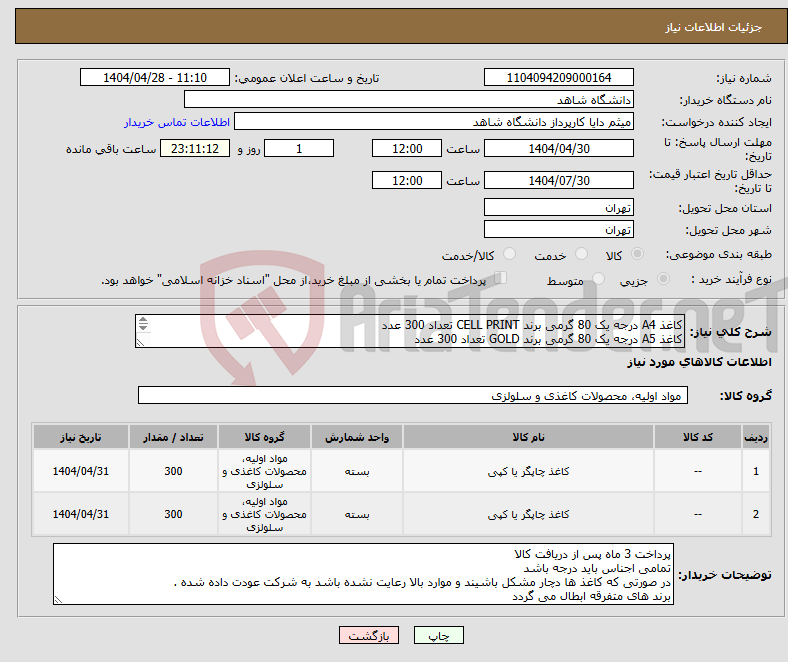Click the first row کاغذ چاپگر یا کپی

click(528, 471)
